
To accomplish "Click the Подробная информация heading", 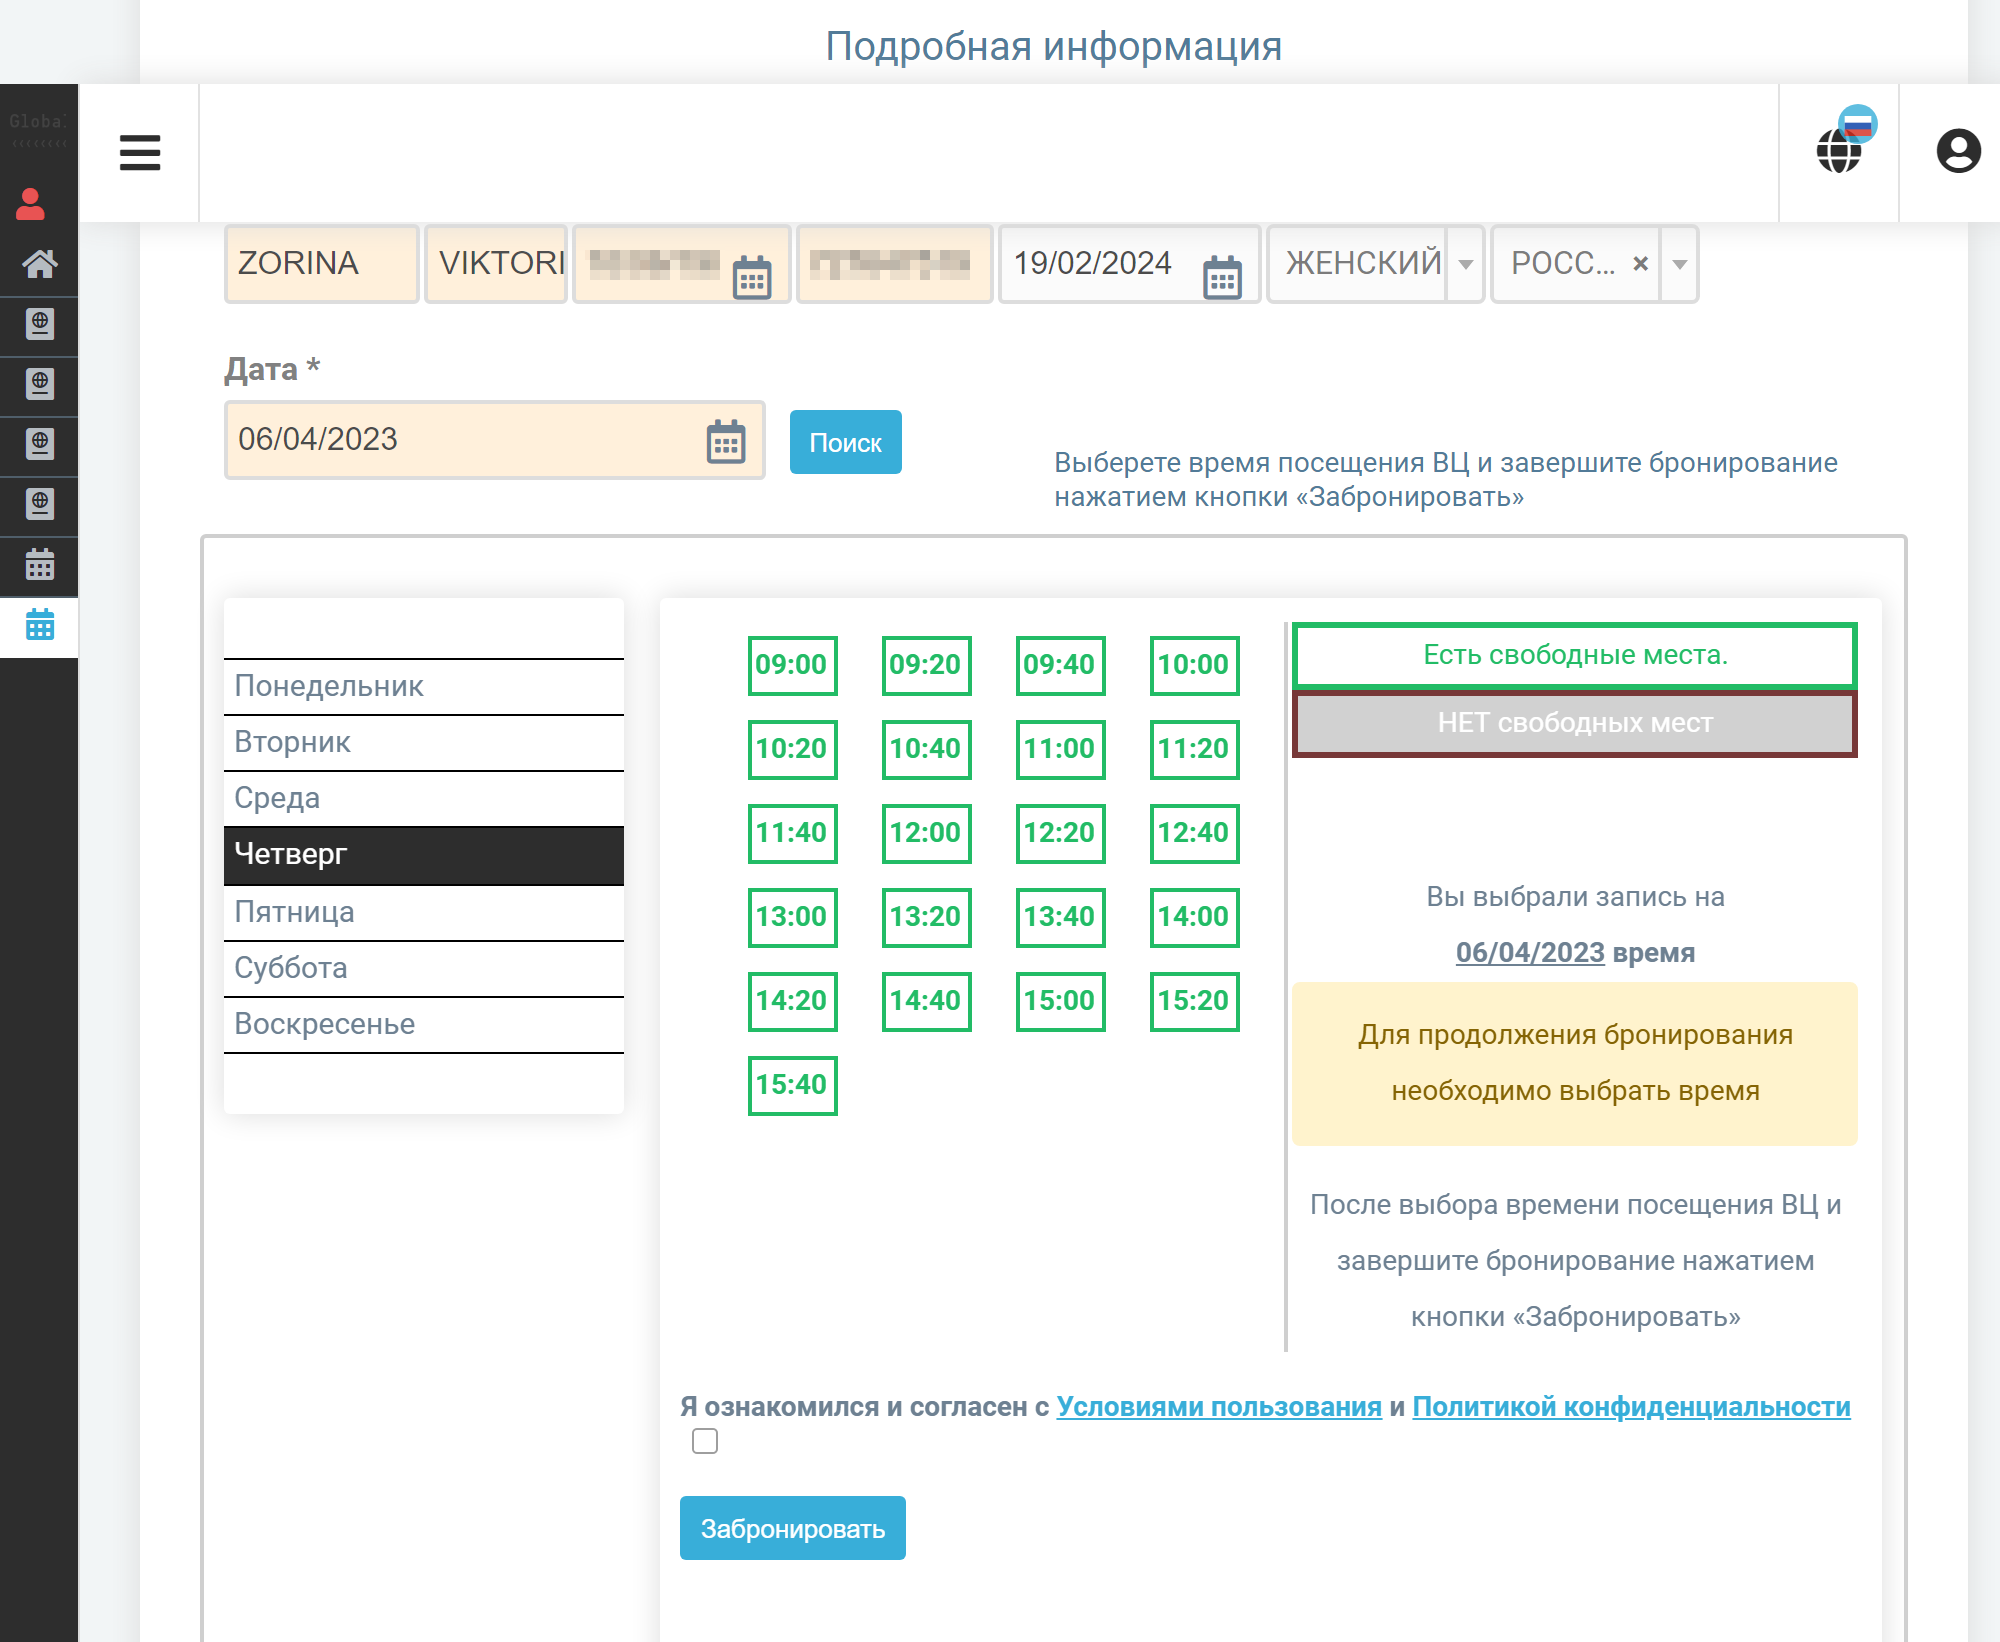I will coord(1053,46).
